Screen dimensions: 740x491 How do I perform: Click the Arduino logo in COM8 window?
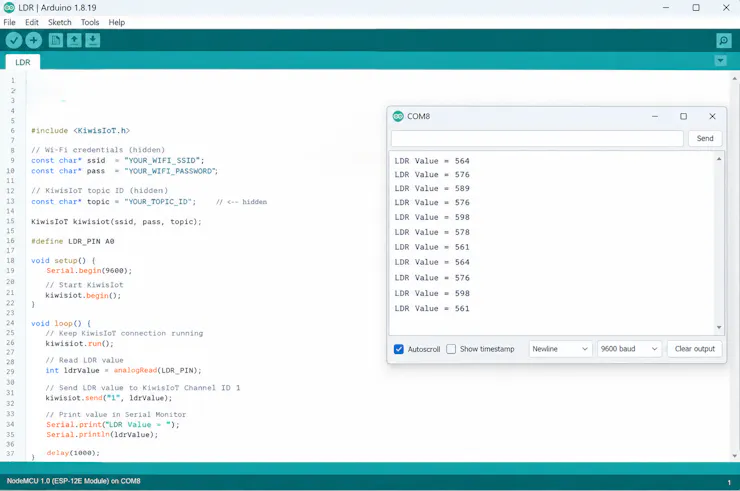[x=398, y=116]
